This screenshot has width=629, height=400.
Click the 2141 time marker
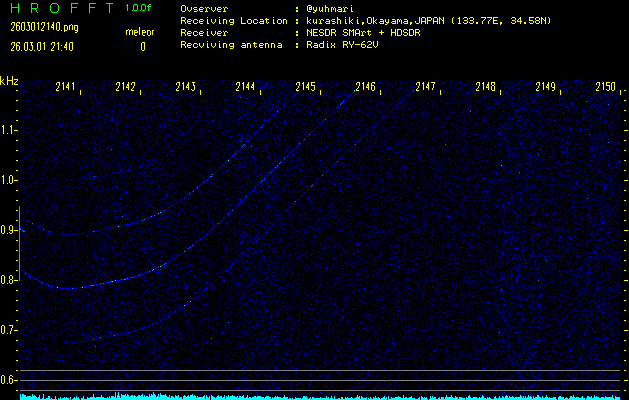(x=66, y=88)
